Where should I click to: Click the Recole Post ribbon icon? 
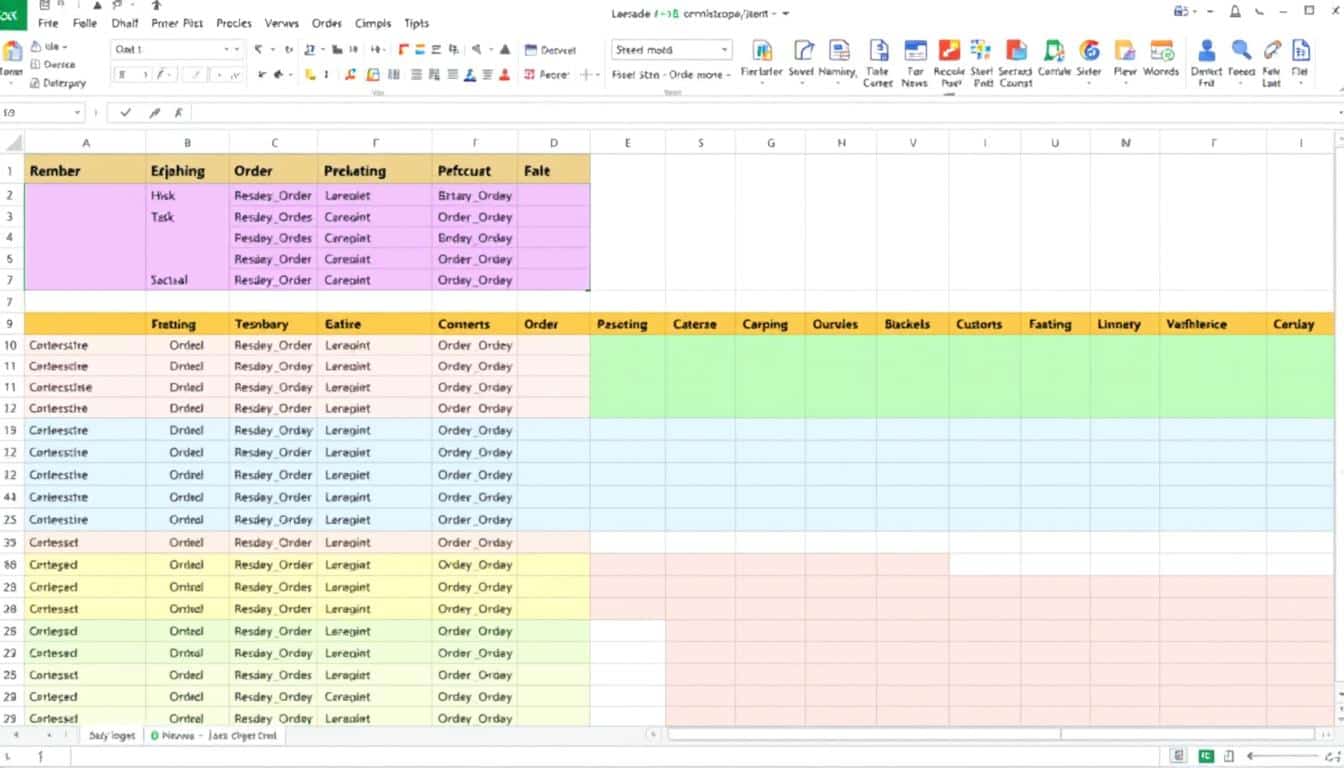[x=949, y=51]
